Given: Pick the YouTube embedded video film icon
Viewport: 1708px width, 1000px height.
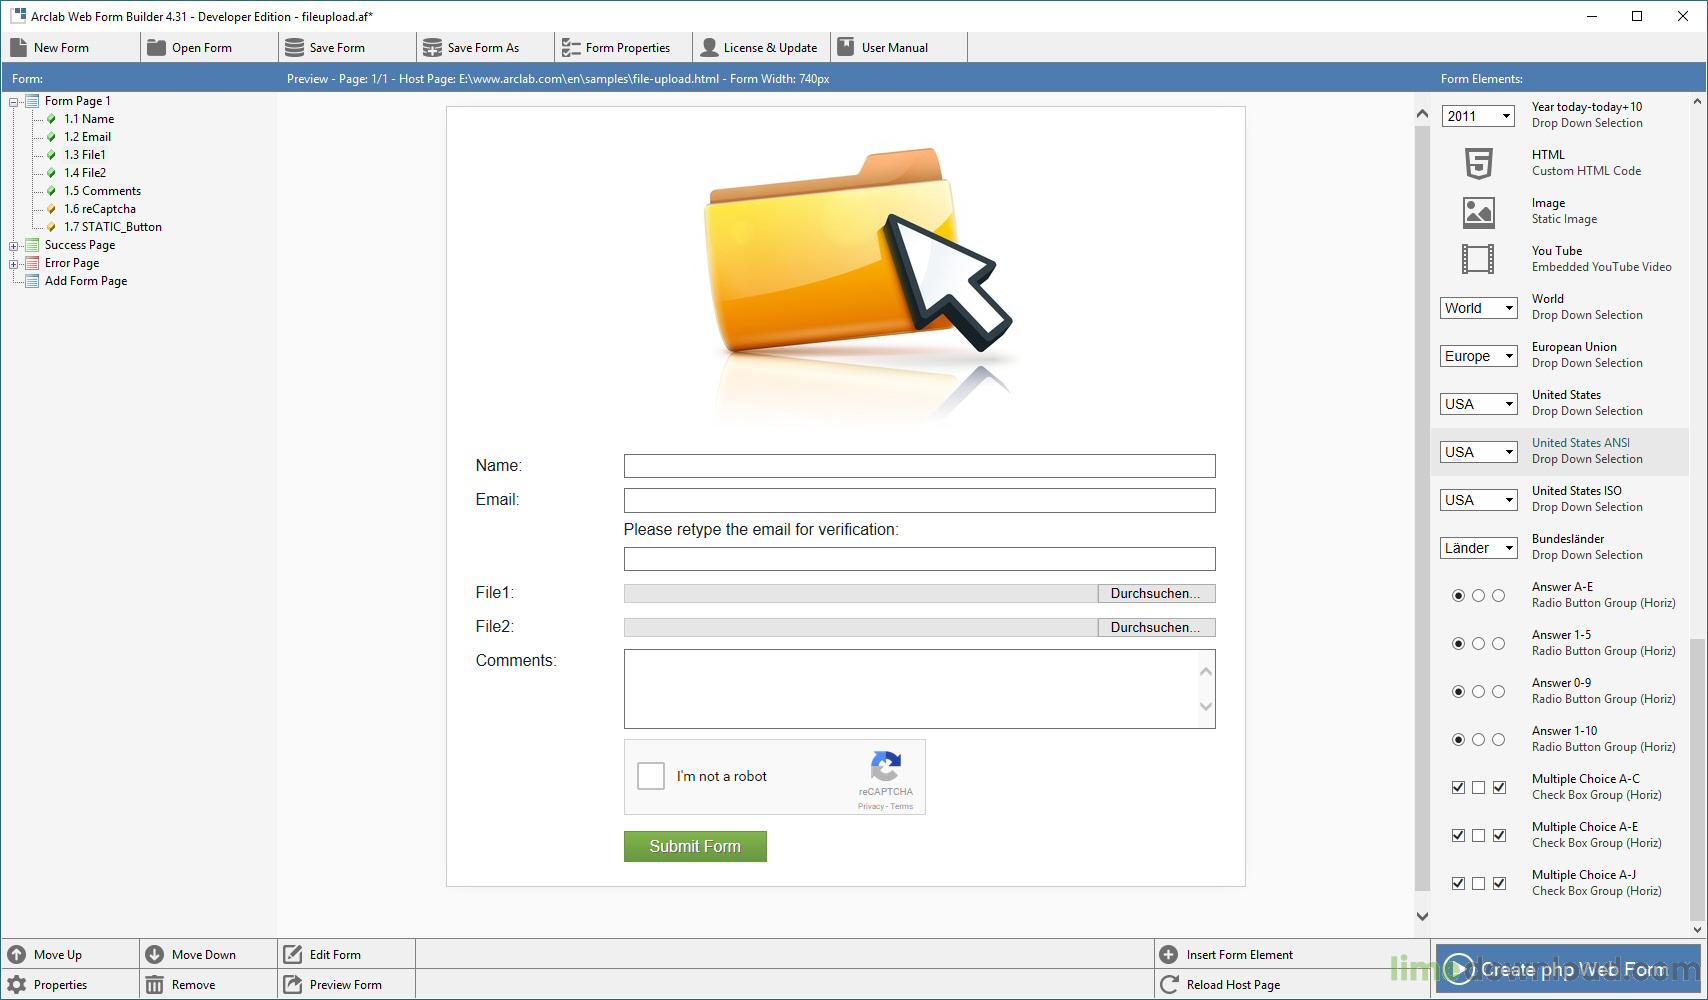Looking at the screenshot, I should 1478,259.
